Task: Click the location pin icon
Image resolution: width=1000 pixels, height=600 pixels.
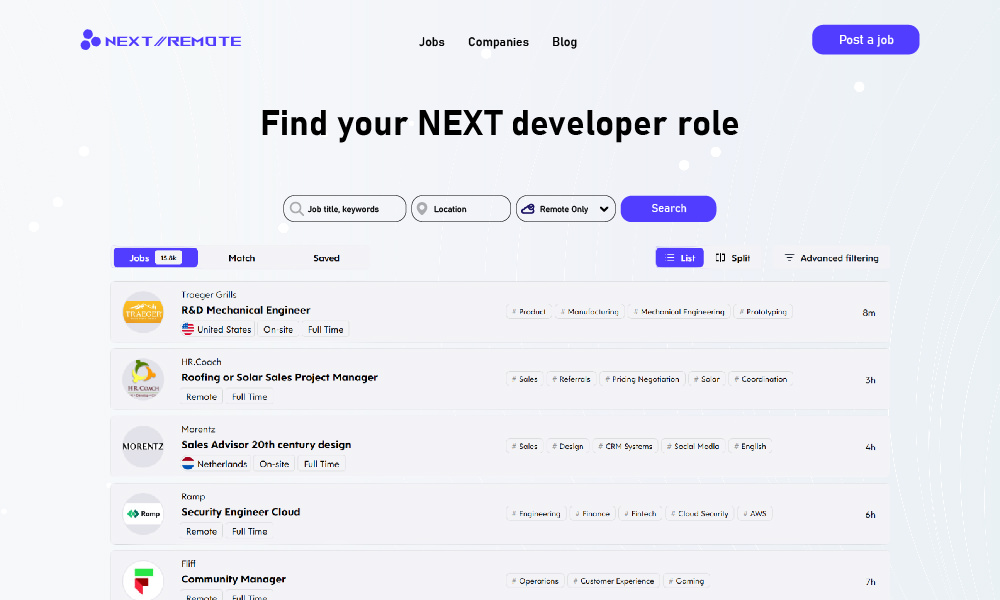Action: (x=425, y=208)
